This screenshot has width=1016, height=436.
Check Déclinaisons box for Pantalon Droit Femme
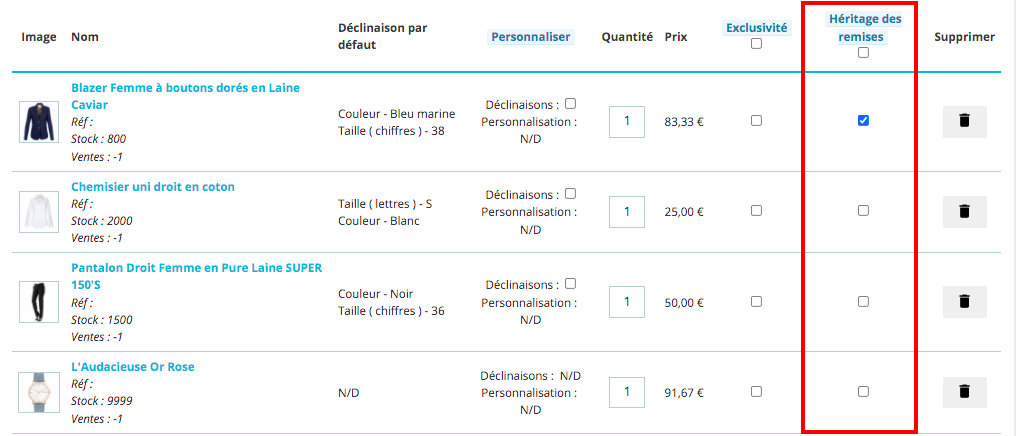(570, 283)
